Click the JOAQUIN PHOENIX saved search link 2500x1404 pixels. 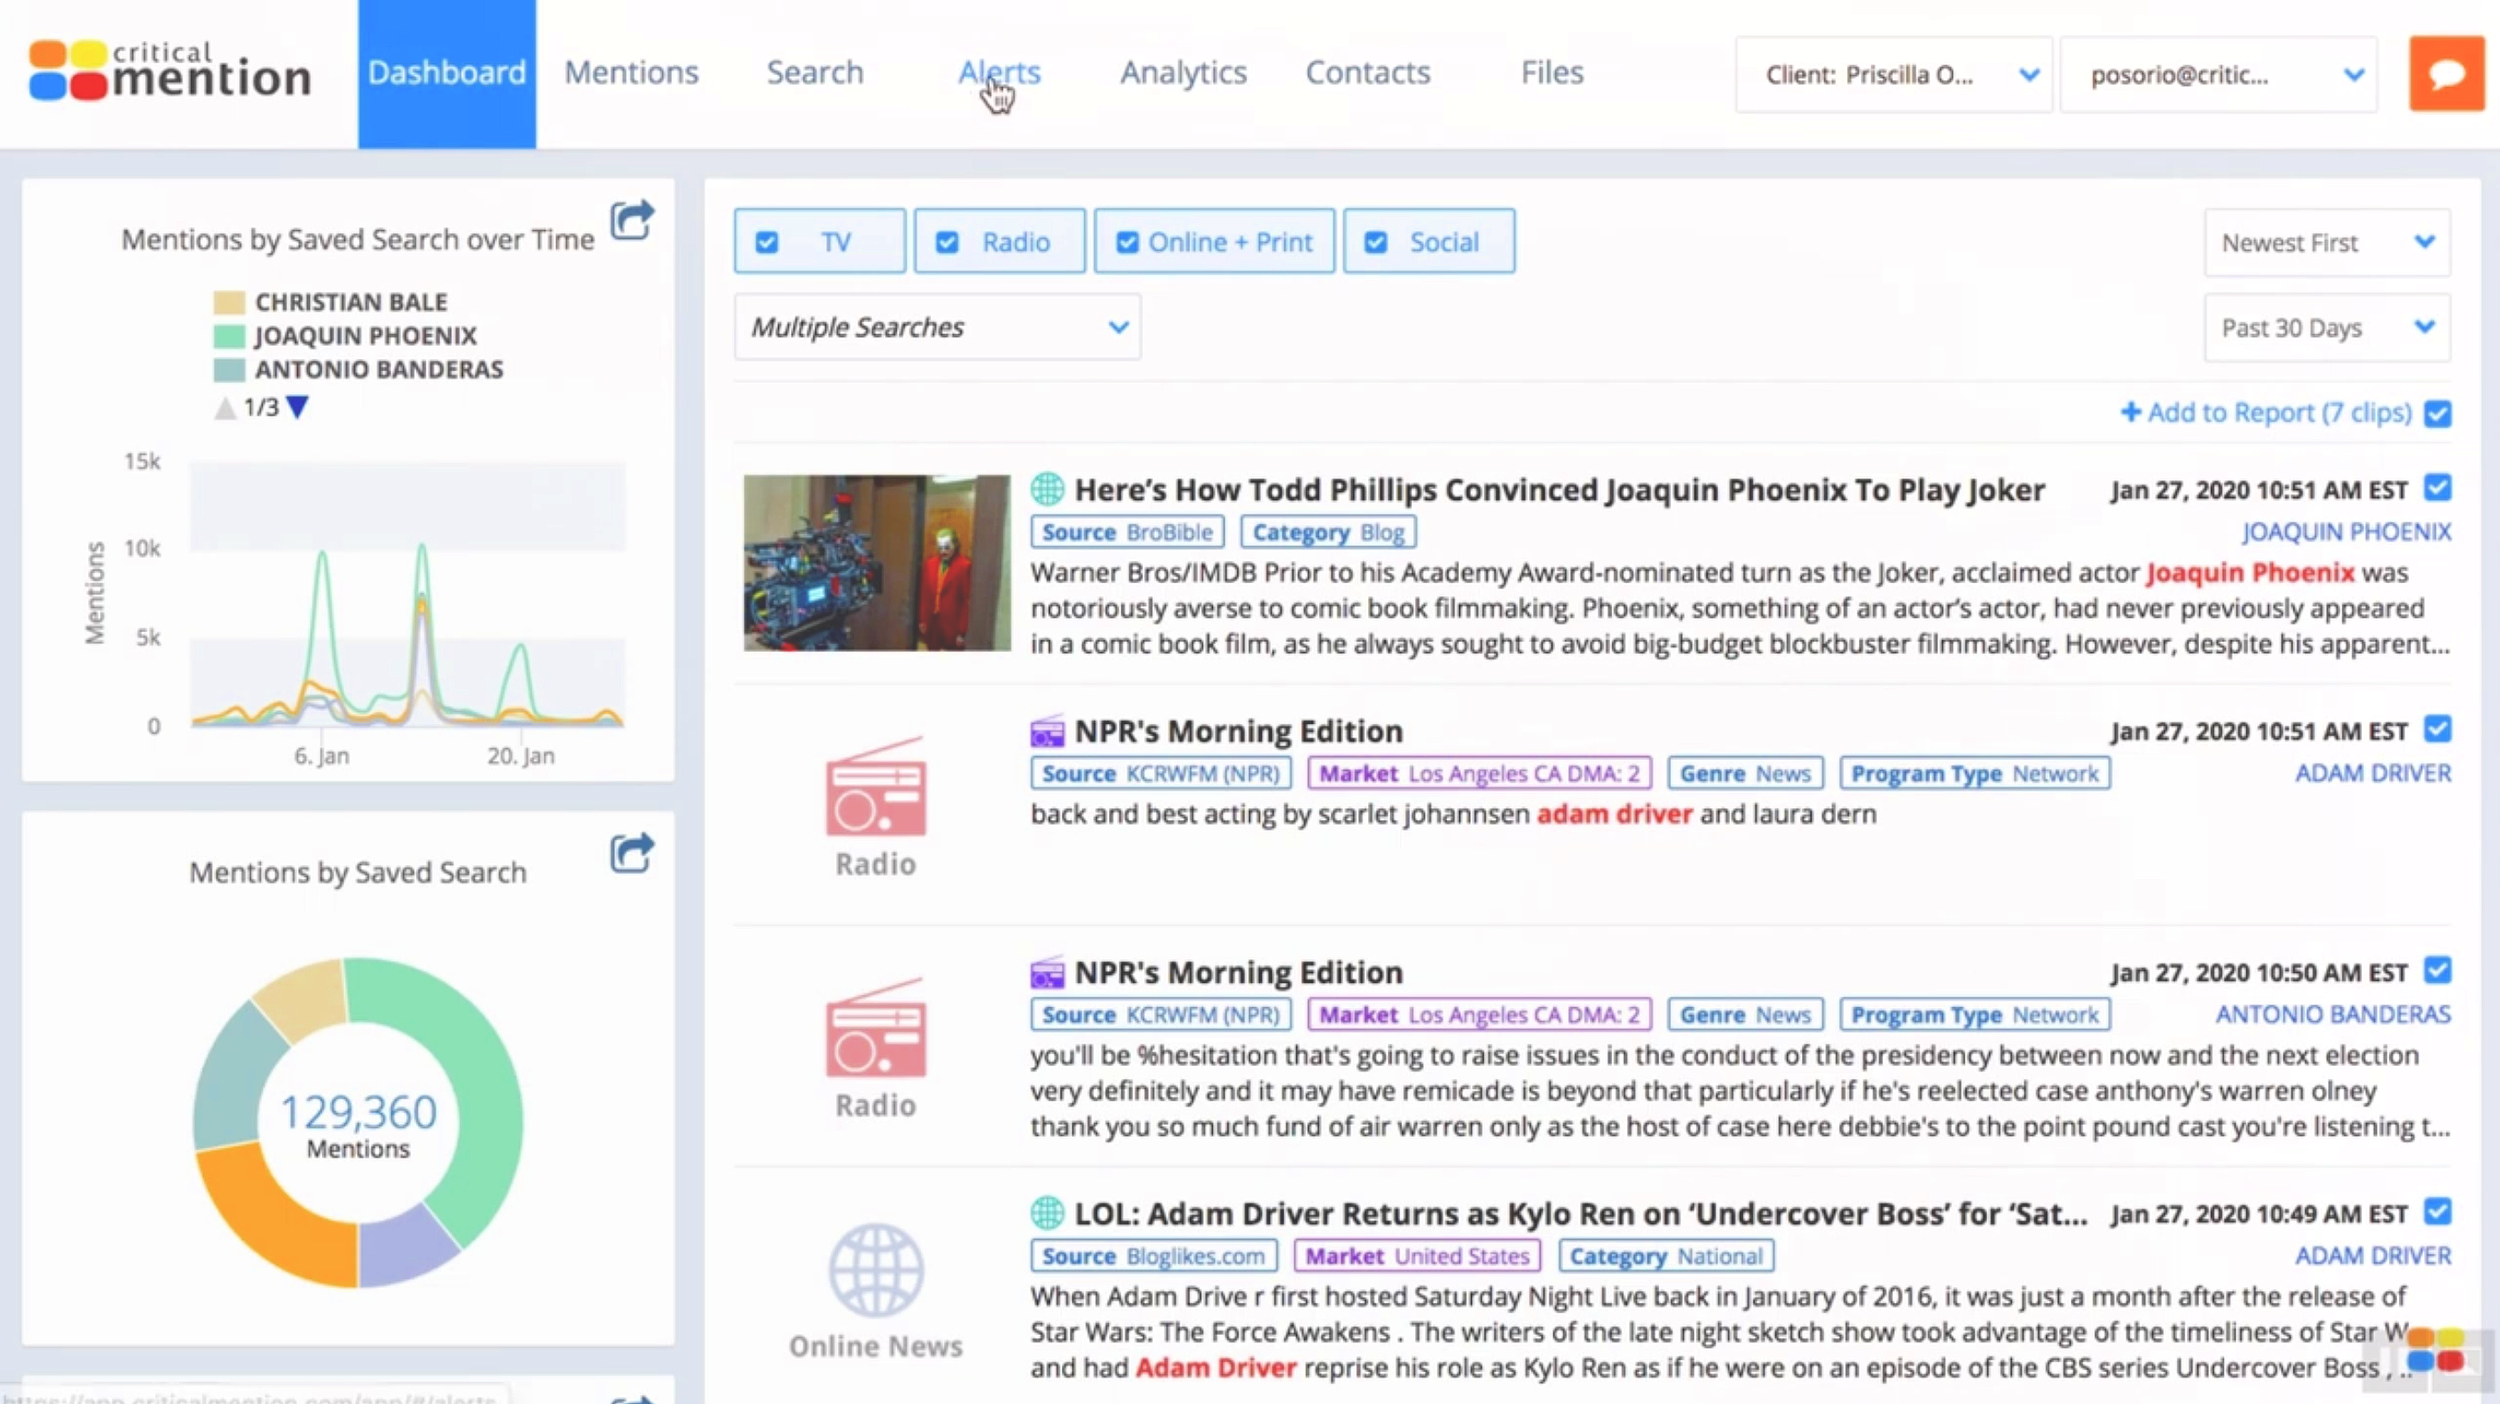(x=2346, y=531)
